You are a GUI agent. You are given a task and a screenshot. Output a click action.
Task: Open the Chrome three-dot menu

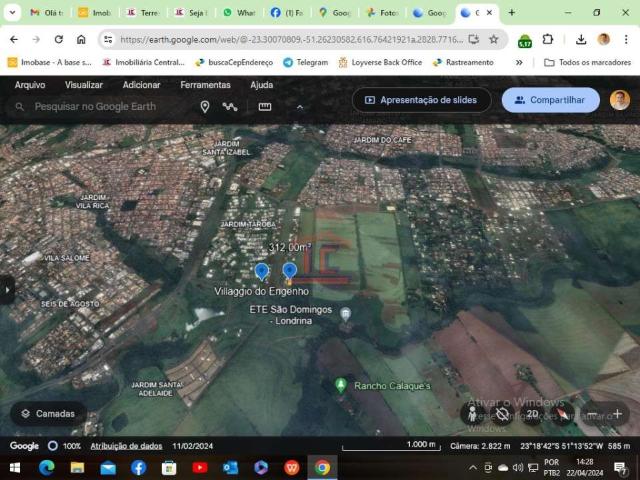coord(626,39)
